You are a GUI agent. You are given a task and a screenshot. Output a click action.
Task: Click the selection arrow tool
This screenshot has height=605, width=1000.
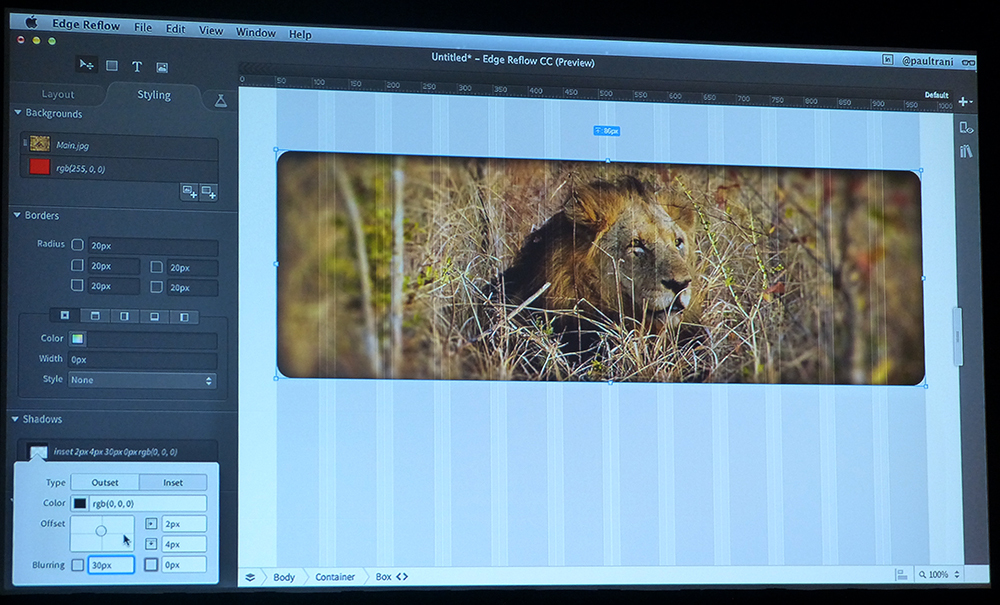(87, 65)
